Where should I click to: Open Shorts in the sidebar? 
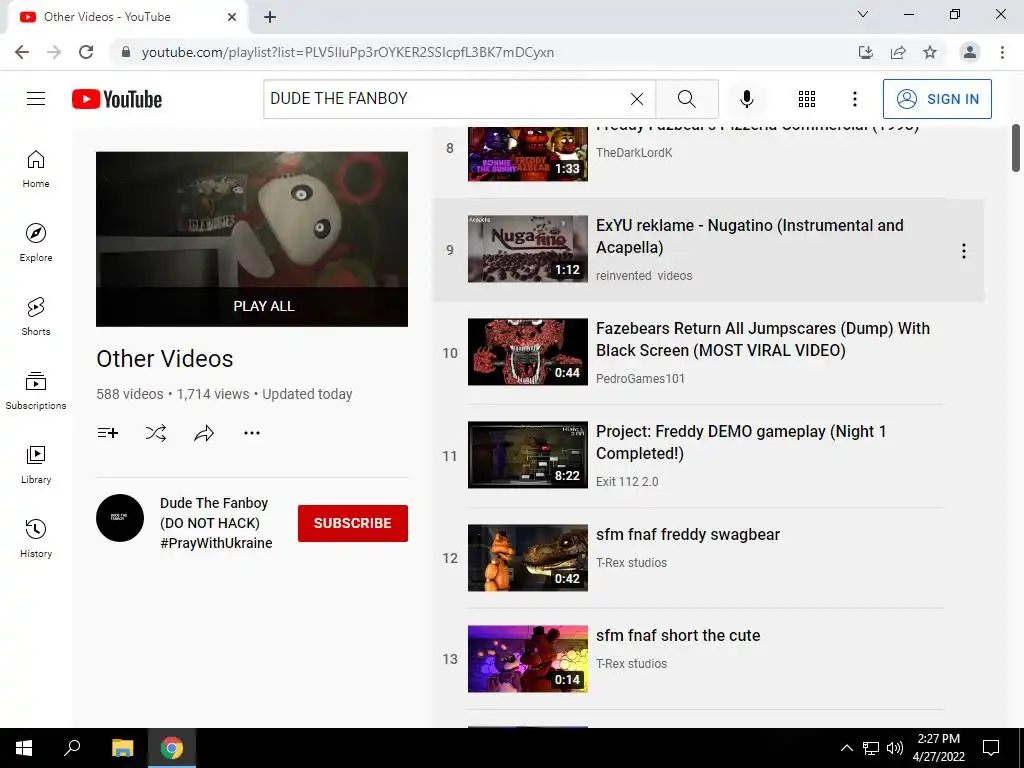[36, 316]
